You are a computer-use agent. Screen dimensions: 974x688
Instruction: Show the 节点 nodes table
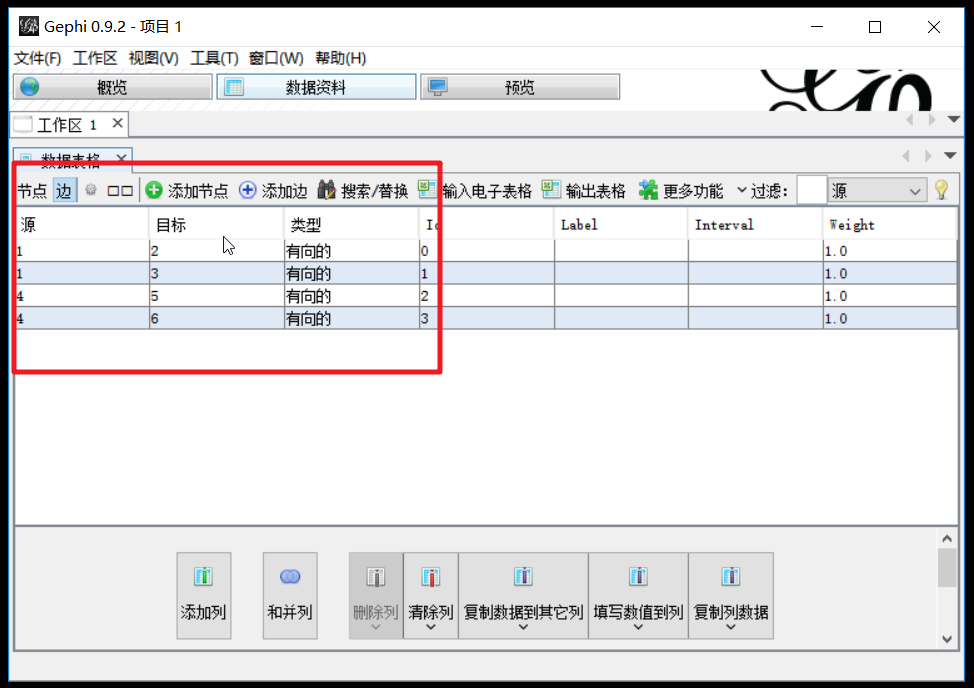click(32, 191)
